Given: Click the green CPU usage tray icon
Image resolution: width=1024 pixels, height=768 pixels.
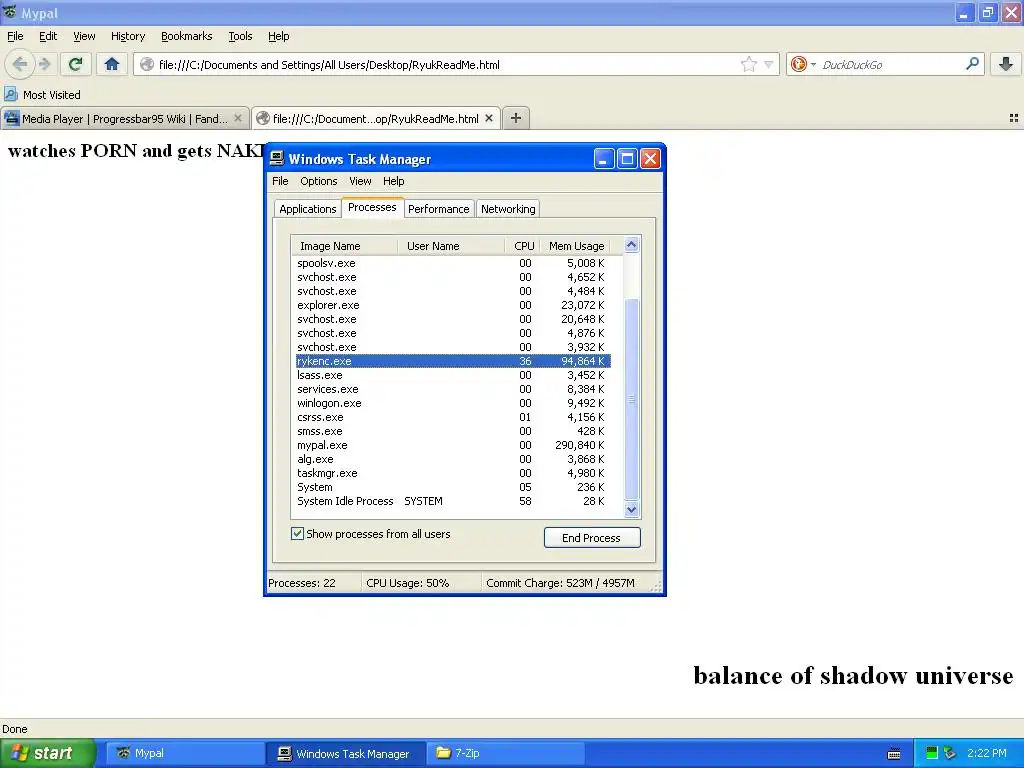Looking at the screenshot, I should tap(932, 753).
